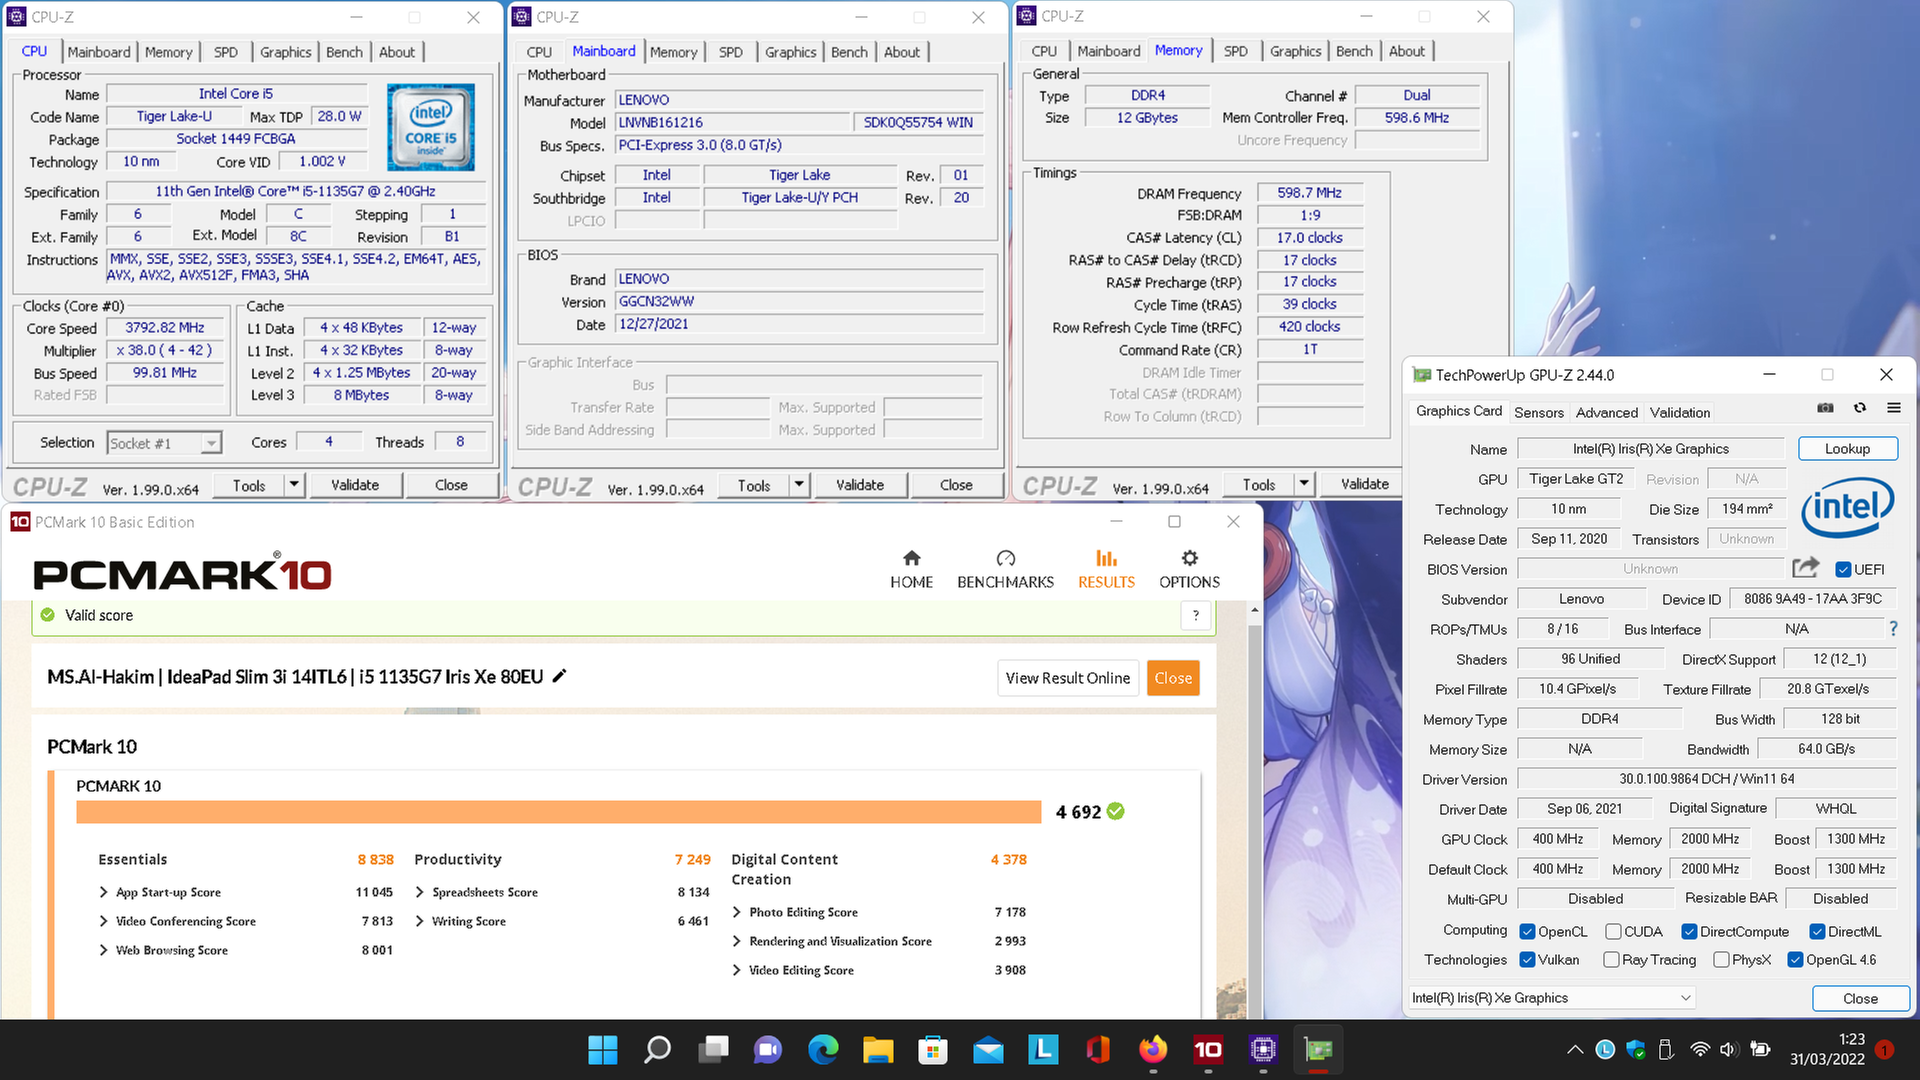Switch to GPU-Z taskbar icon
Screen dimensions: 1920x1080
click(1318, 1049)
